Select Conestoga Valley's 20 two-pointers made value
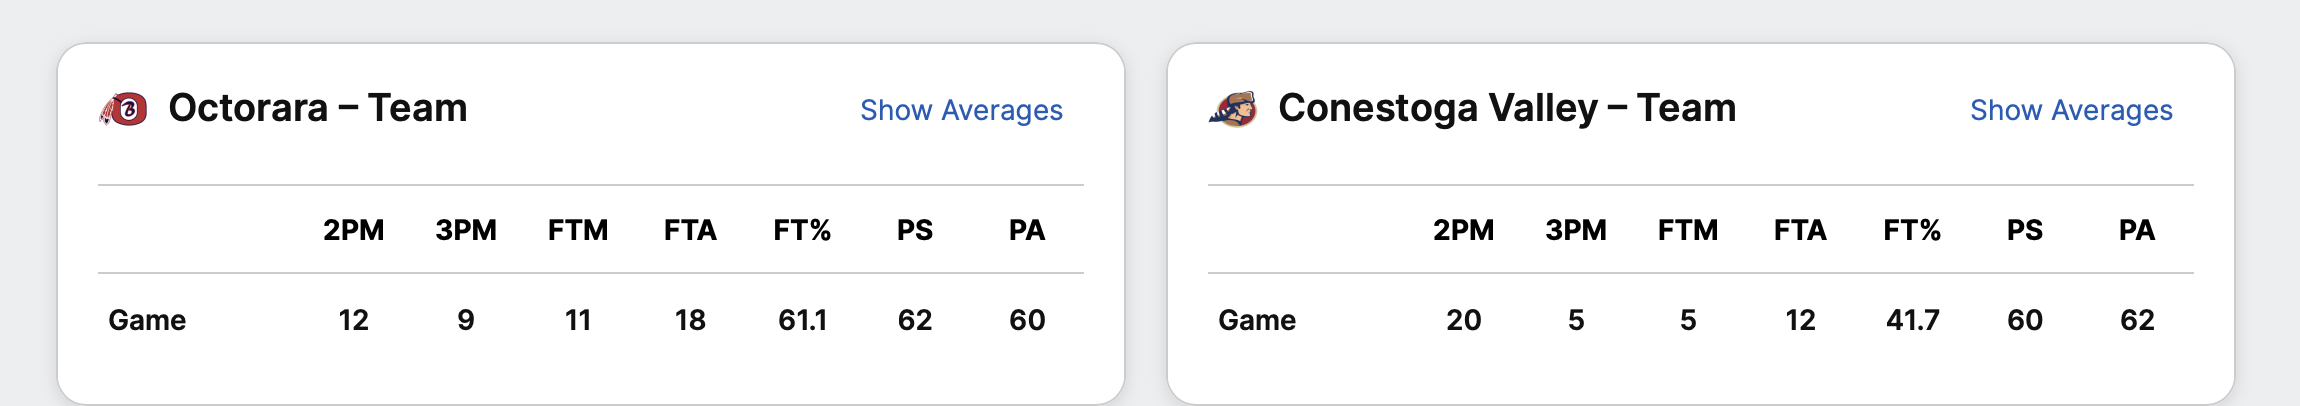 1463,320
